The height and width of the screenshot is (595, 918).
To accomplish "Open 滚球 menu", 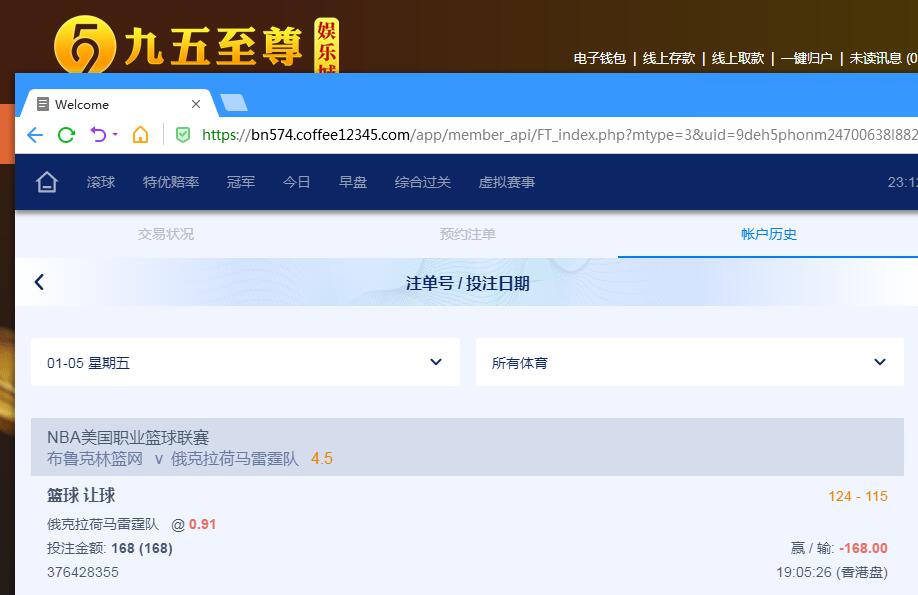I will 101,182.
